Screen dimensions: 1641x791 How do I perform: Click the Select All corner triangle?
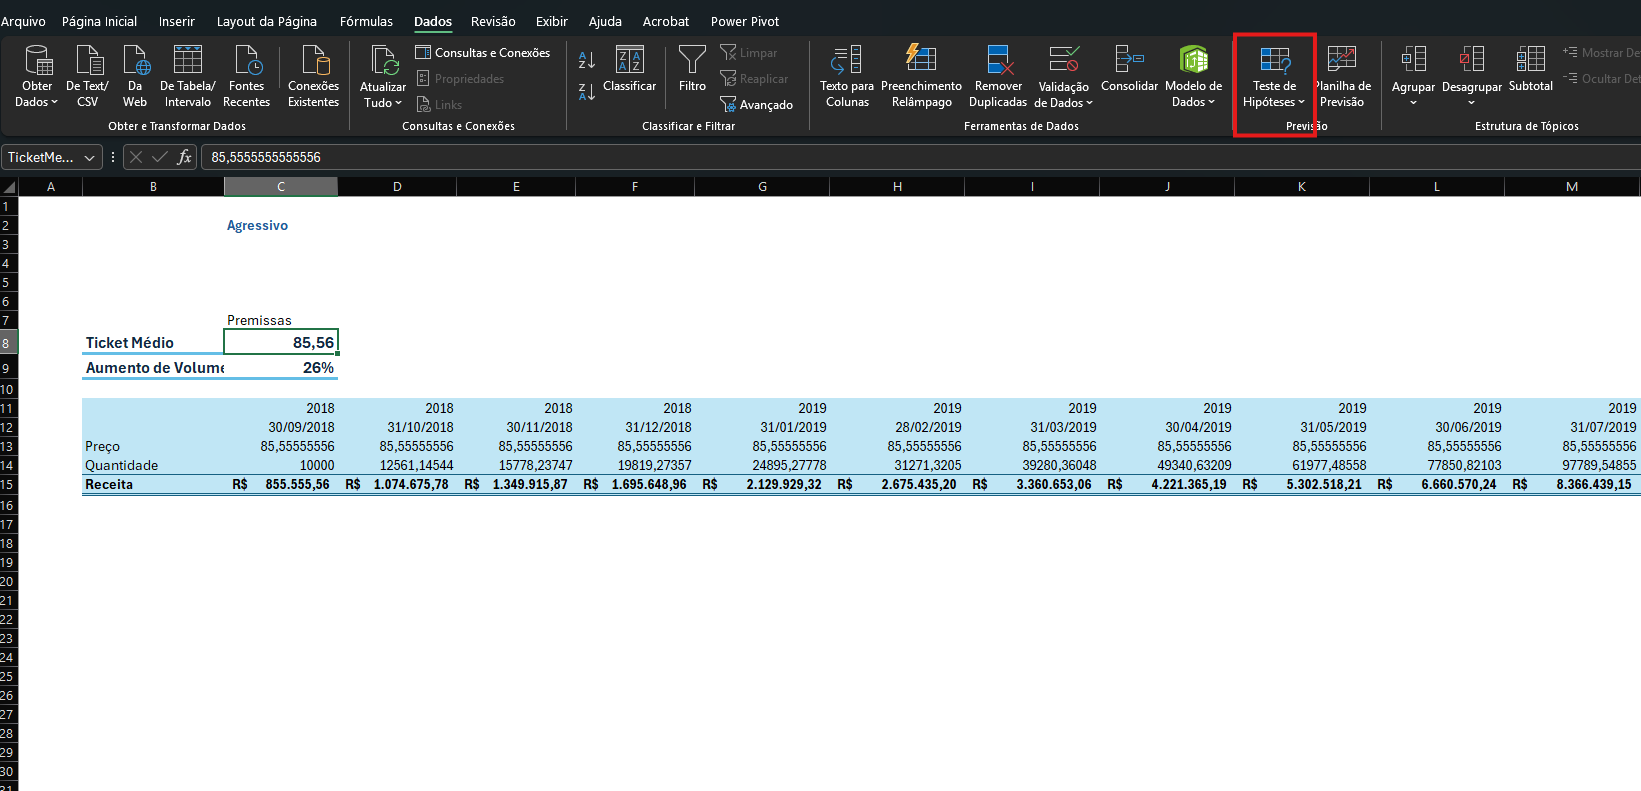coord(9,186)
